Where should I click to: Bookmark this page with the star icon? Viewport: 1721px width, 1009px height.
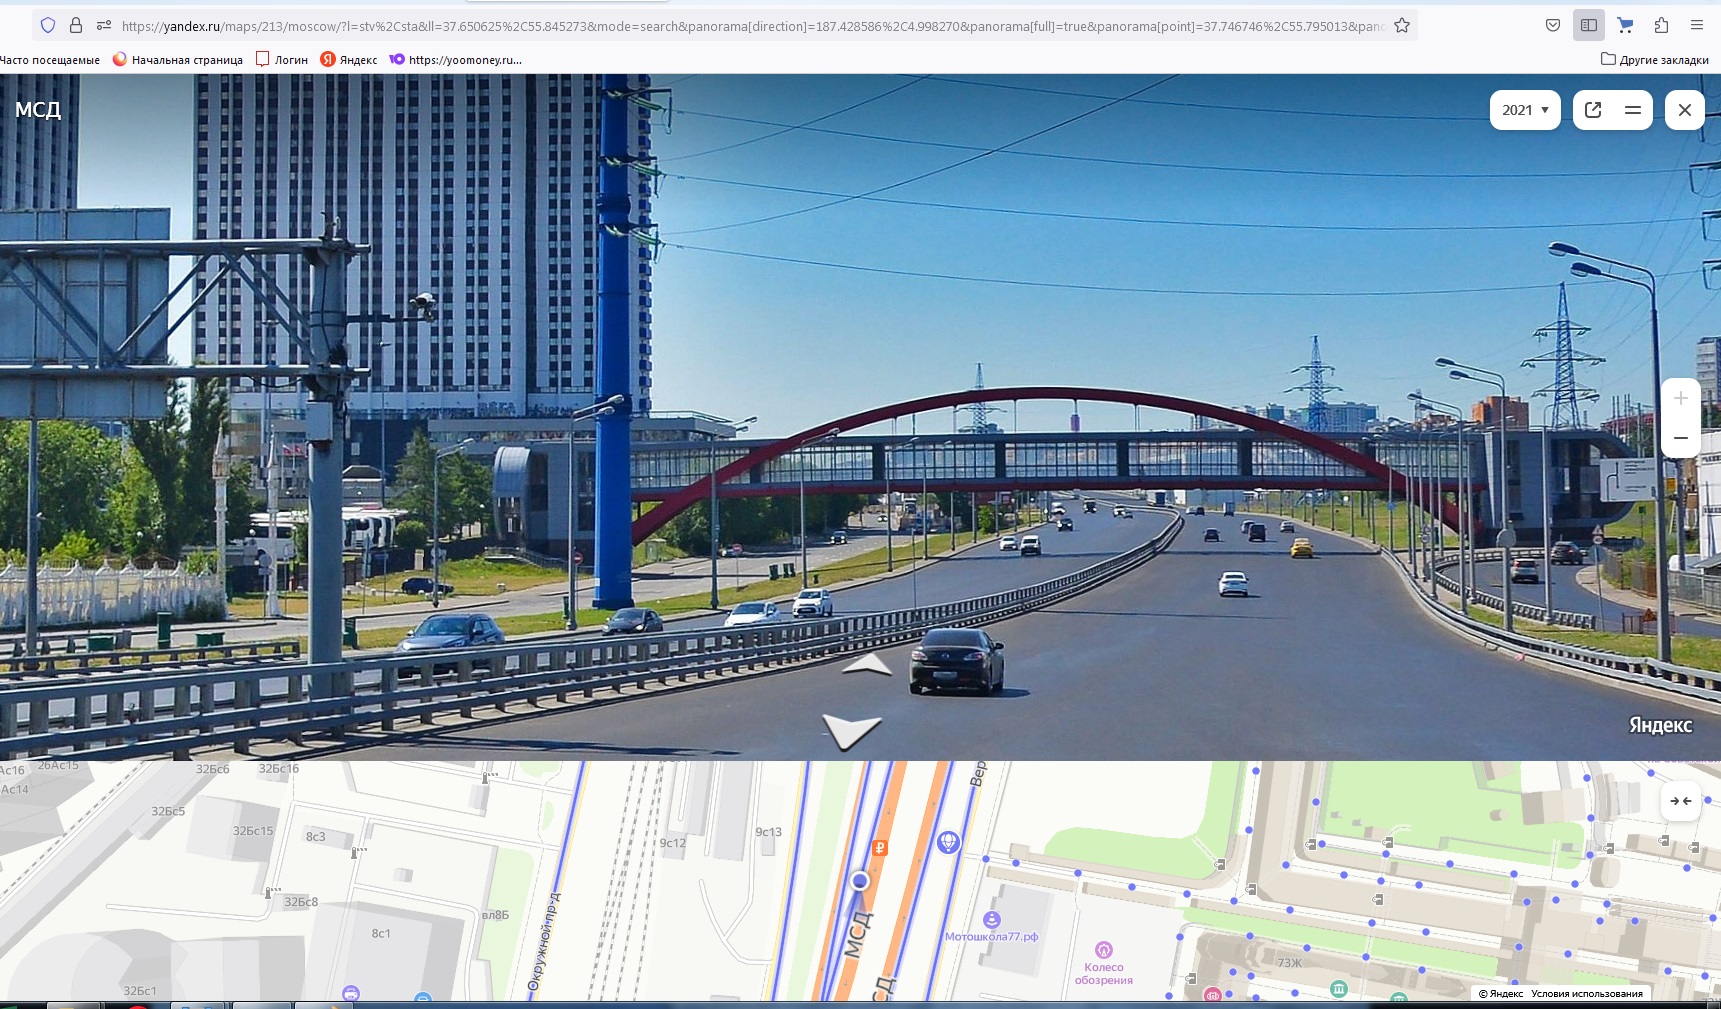click(x=1402, y=26)
